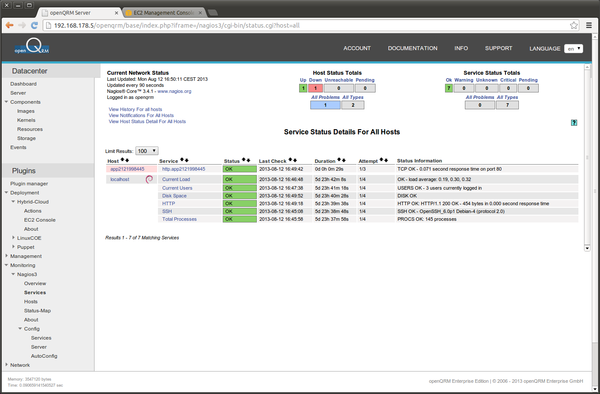Open the Current Load service
This screenshot has width=600, height=394.
tap(176, 179)
